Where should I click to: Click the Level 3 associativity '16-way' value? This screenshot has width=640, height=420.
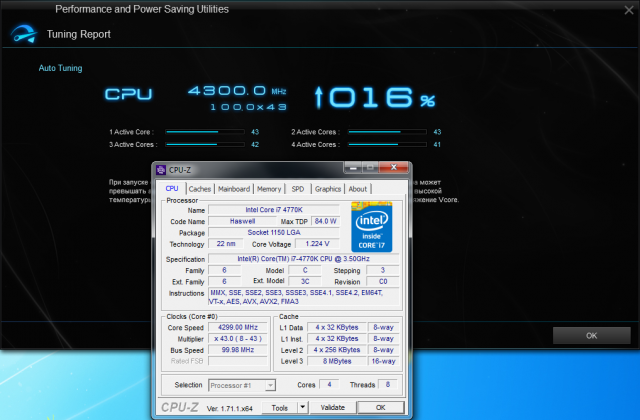[x=383, y=361]
